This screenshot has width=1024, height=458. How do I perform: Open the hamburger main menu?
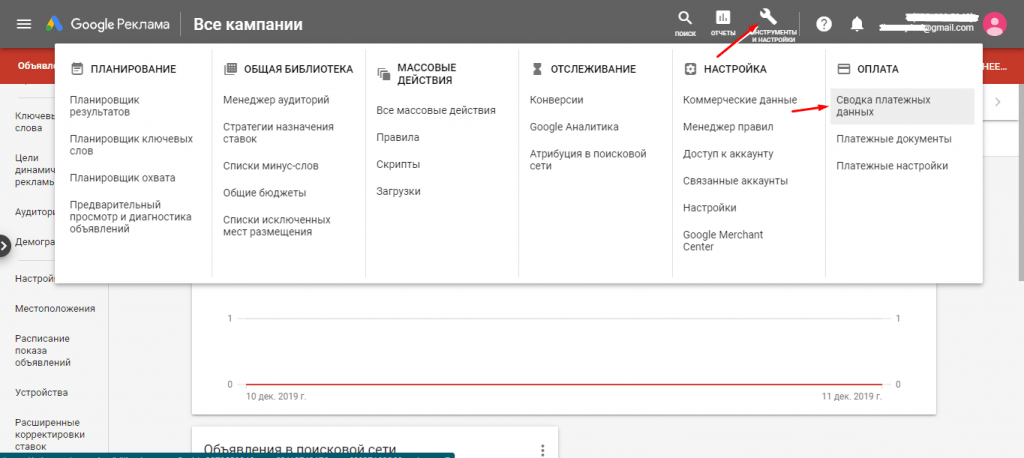click(x=24, y=25)
